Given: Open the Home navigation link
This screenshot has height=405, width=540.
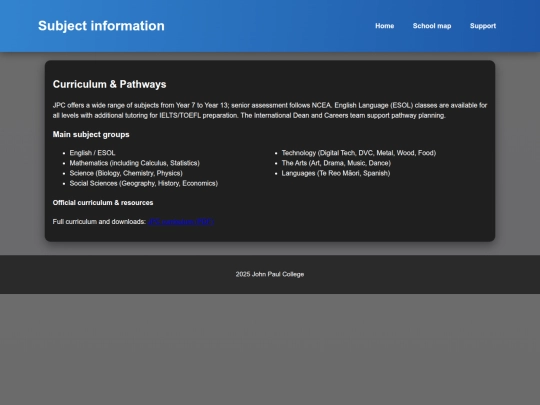Looking at the screenshot, I should pyautogui.click(x=384, y=26).
